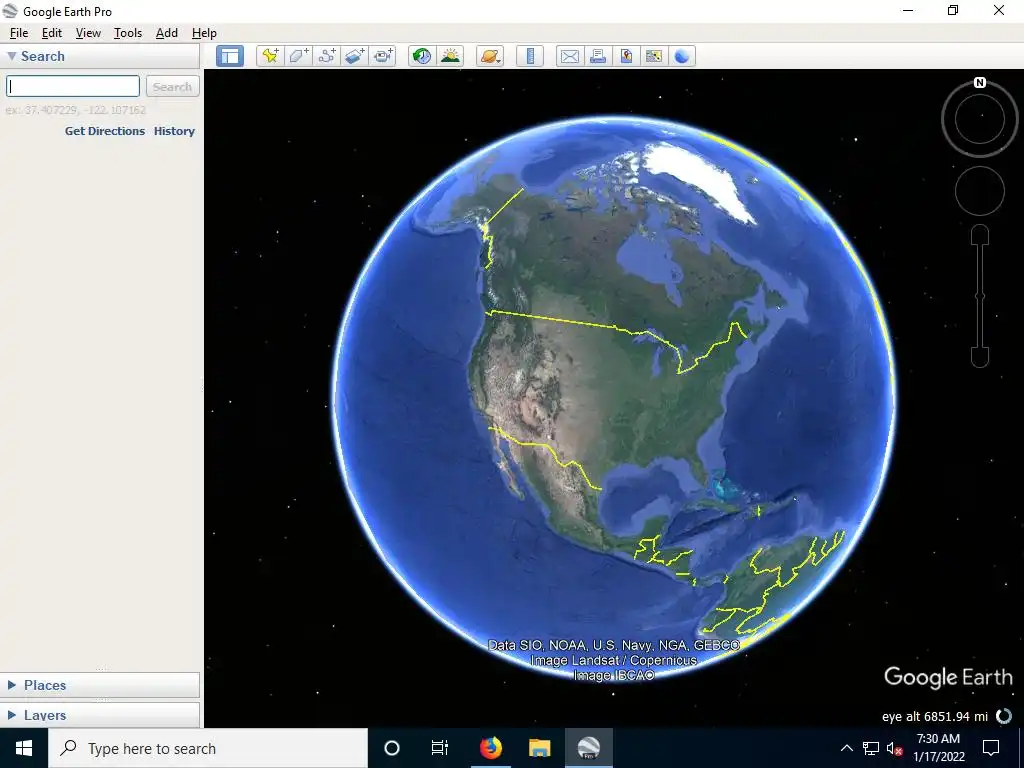This screenshot has width=1024, height=768.
Task: Click the zoom slider handle
Action: pyautogui.click(x=980, y=296)
